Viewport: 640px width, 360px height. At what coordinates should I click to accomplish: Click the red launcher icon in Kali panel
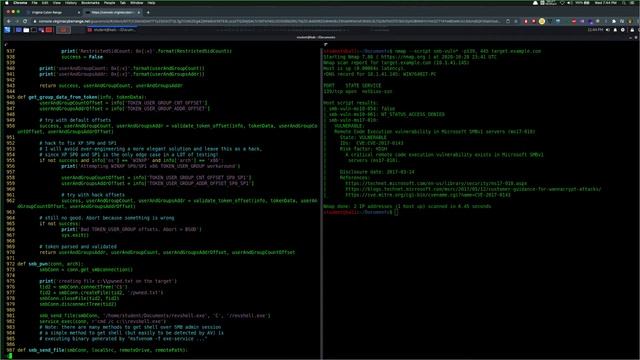point(49,30)
